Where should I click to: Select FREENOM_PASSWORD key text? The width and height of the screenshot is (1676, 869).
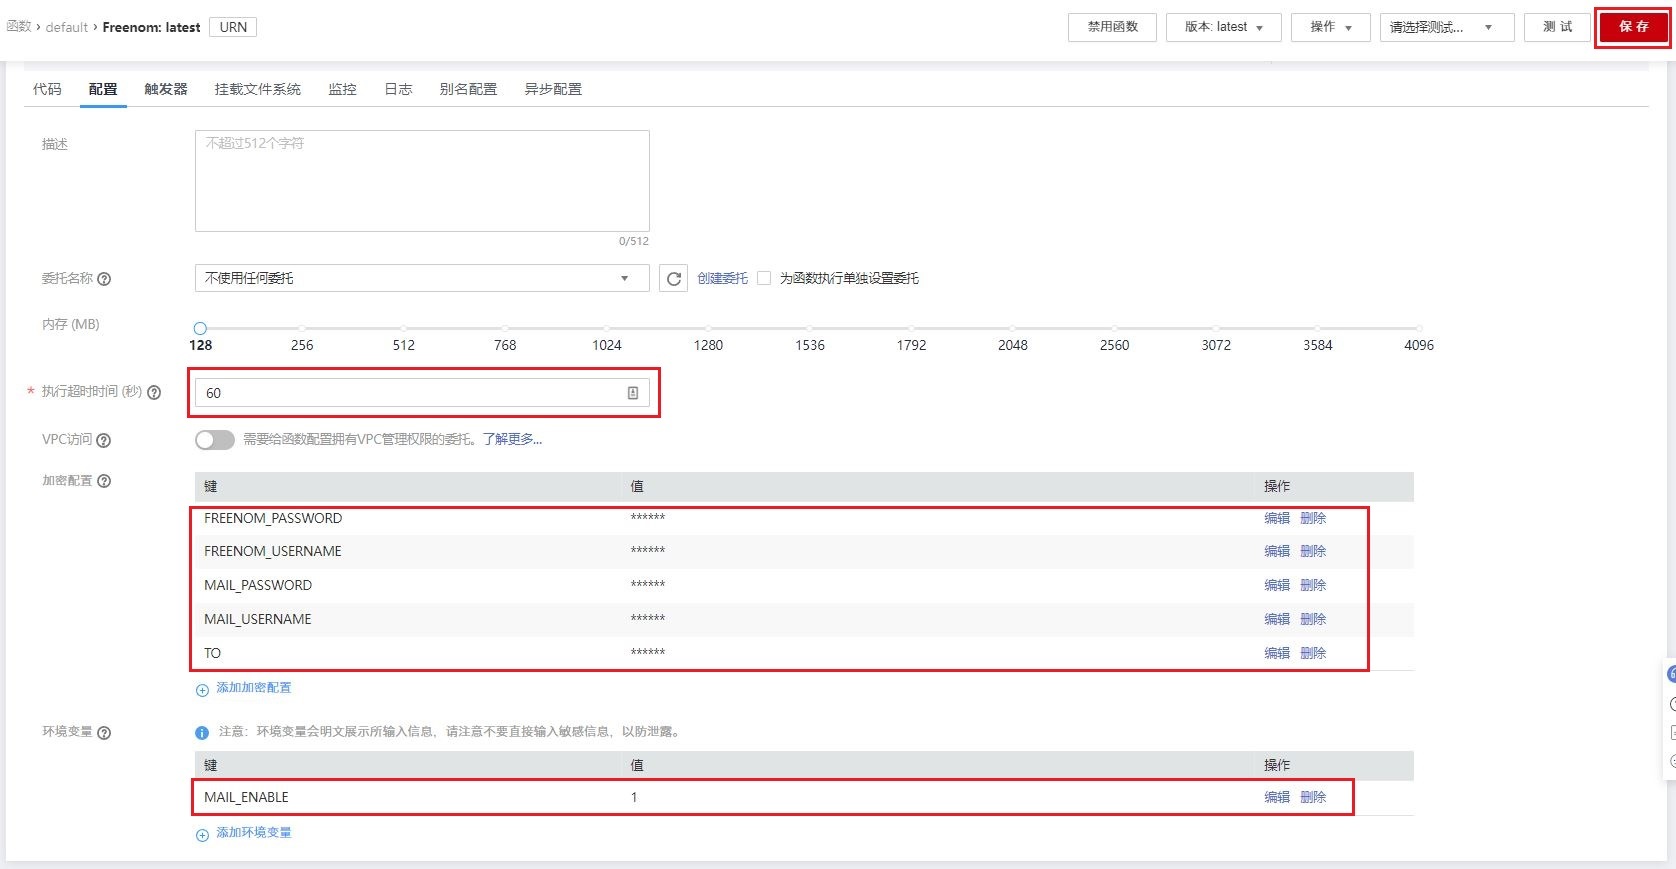[273, 518]
